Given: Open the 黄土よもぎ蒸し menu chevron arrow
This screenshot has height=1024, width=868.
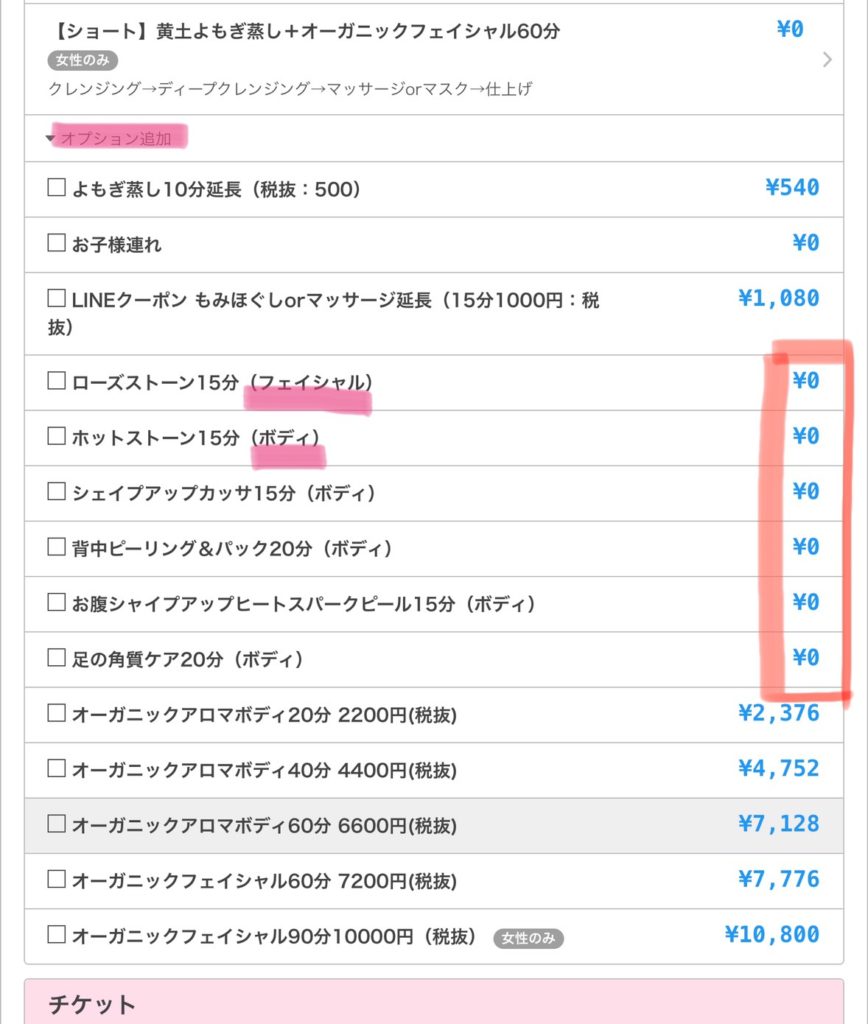Looking at the screenshot, I should [x=827, y=60].
